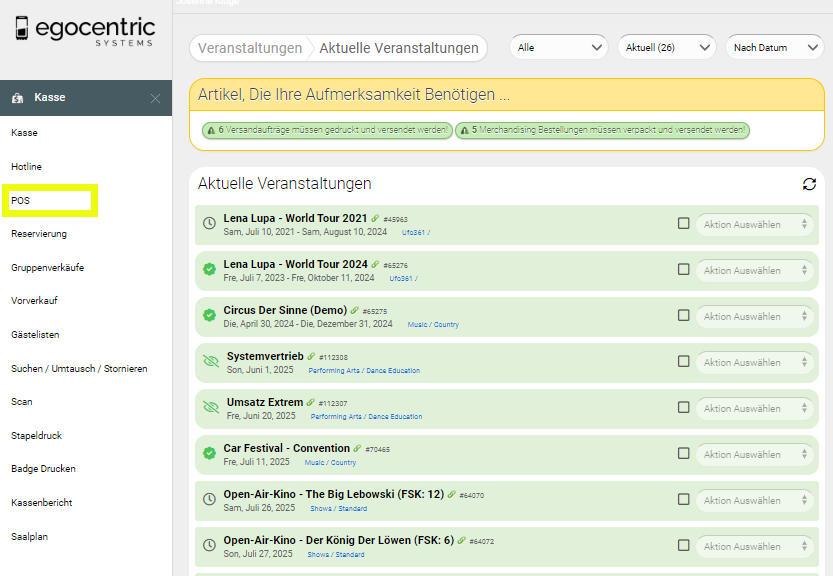The width and height of the screenshot is (833, 576).
Task: Click the refresh icon beside Aktuelle Veranstaltungen
Action: pyautogui.click(x=809, y=184)
